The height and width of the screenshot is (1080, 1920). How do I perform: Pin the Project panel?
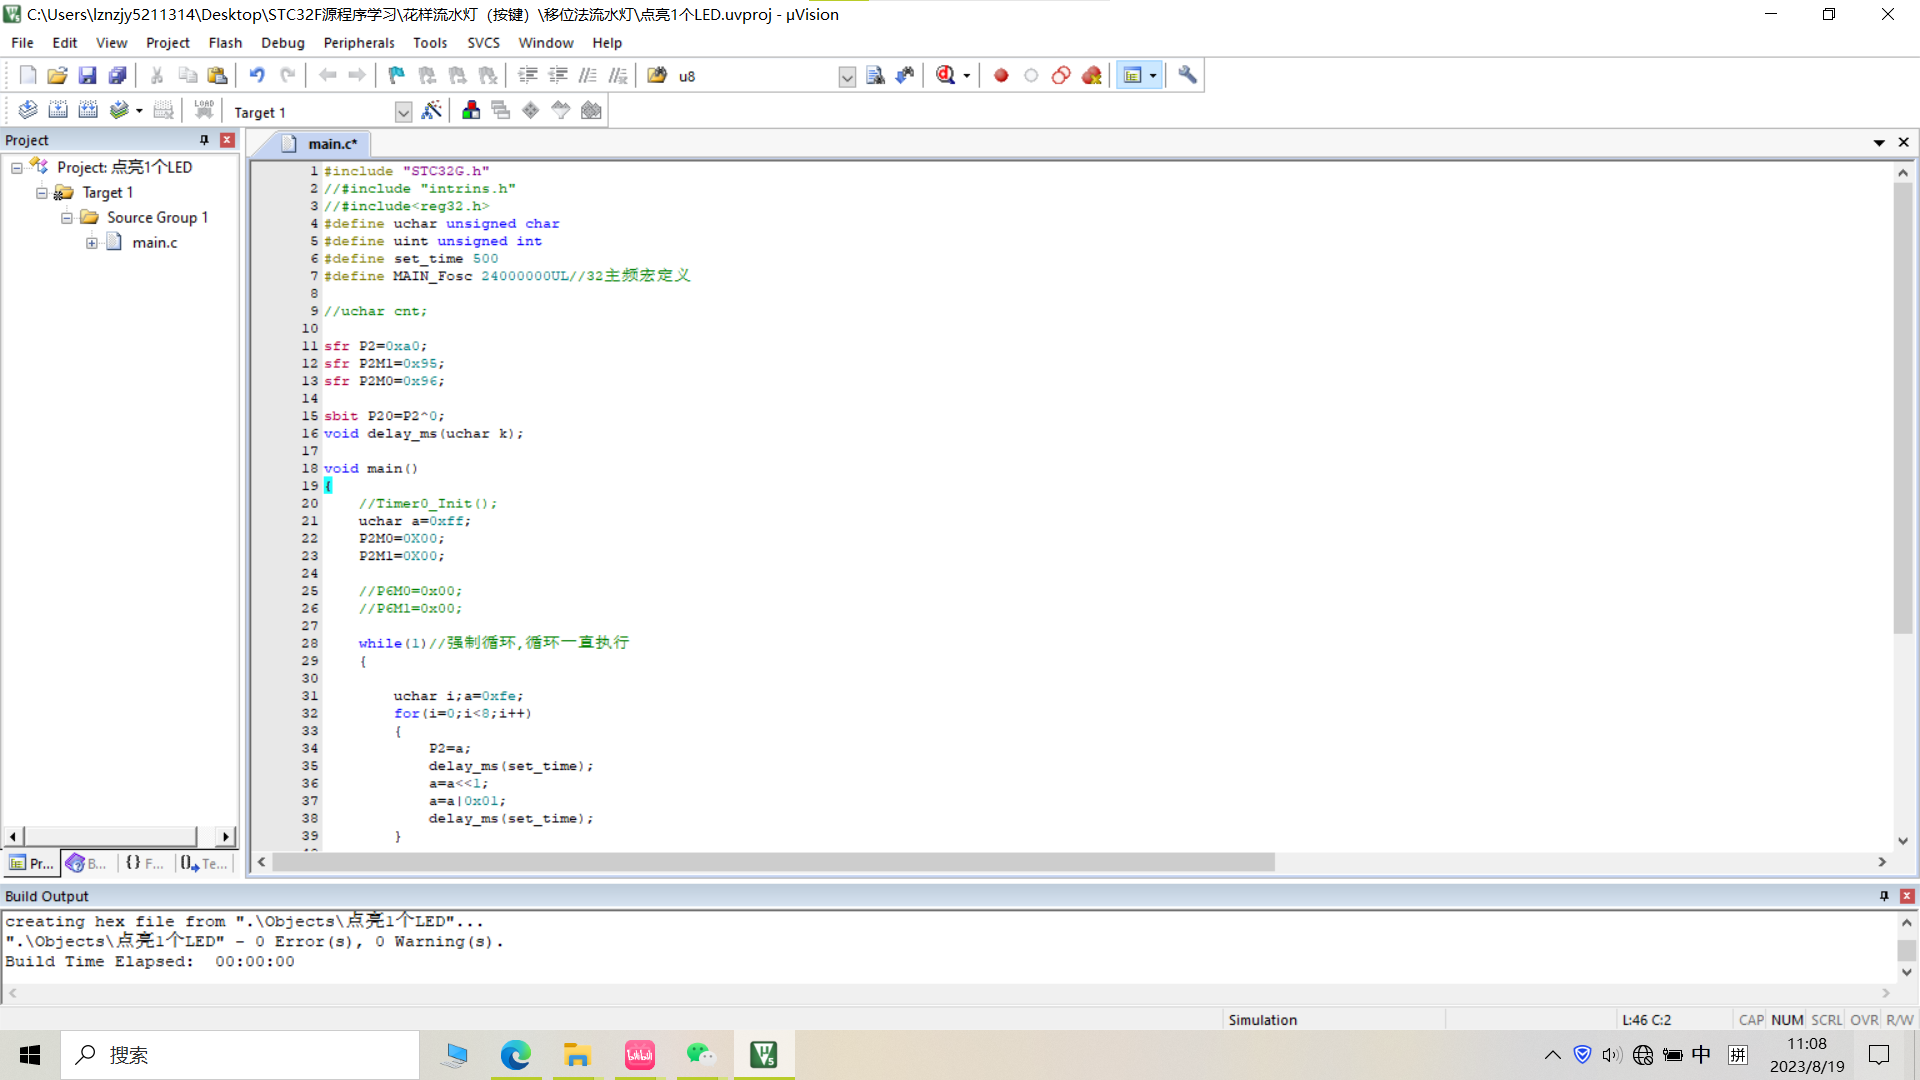(x=204, y=140)
